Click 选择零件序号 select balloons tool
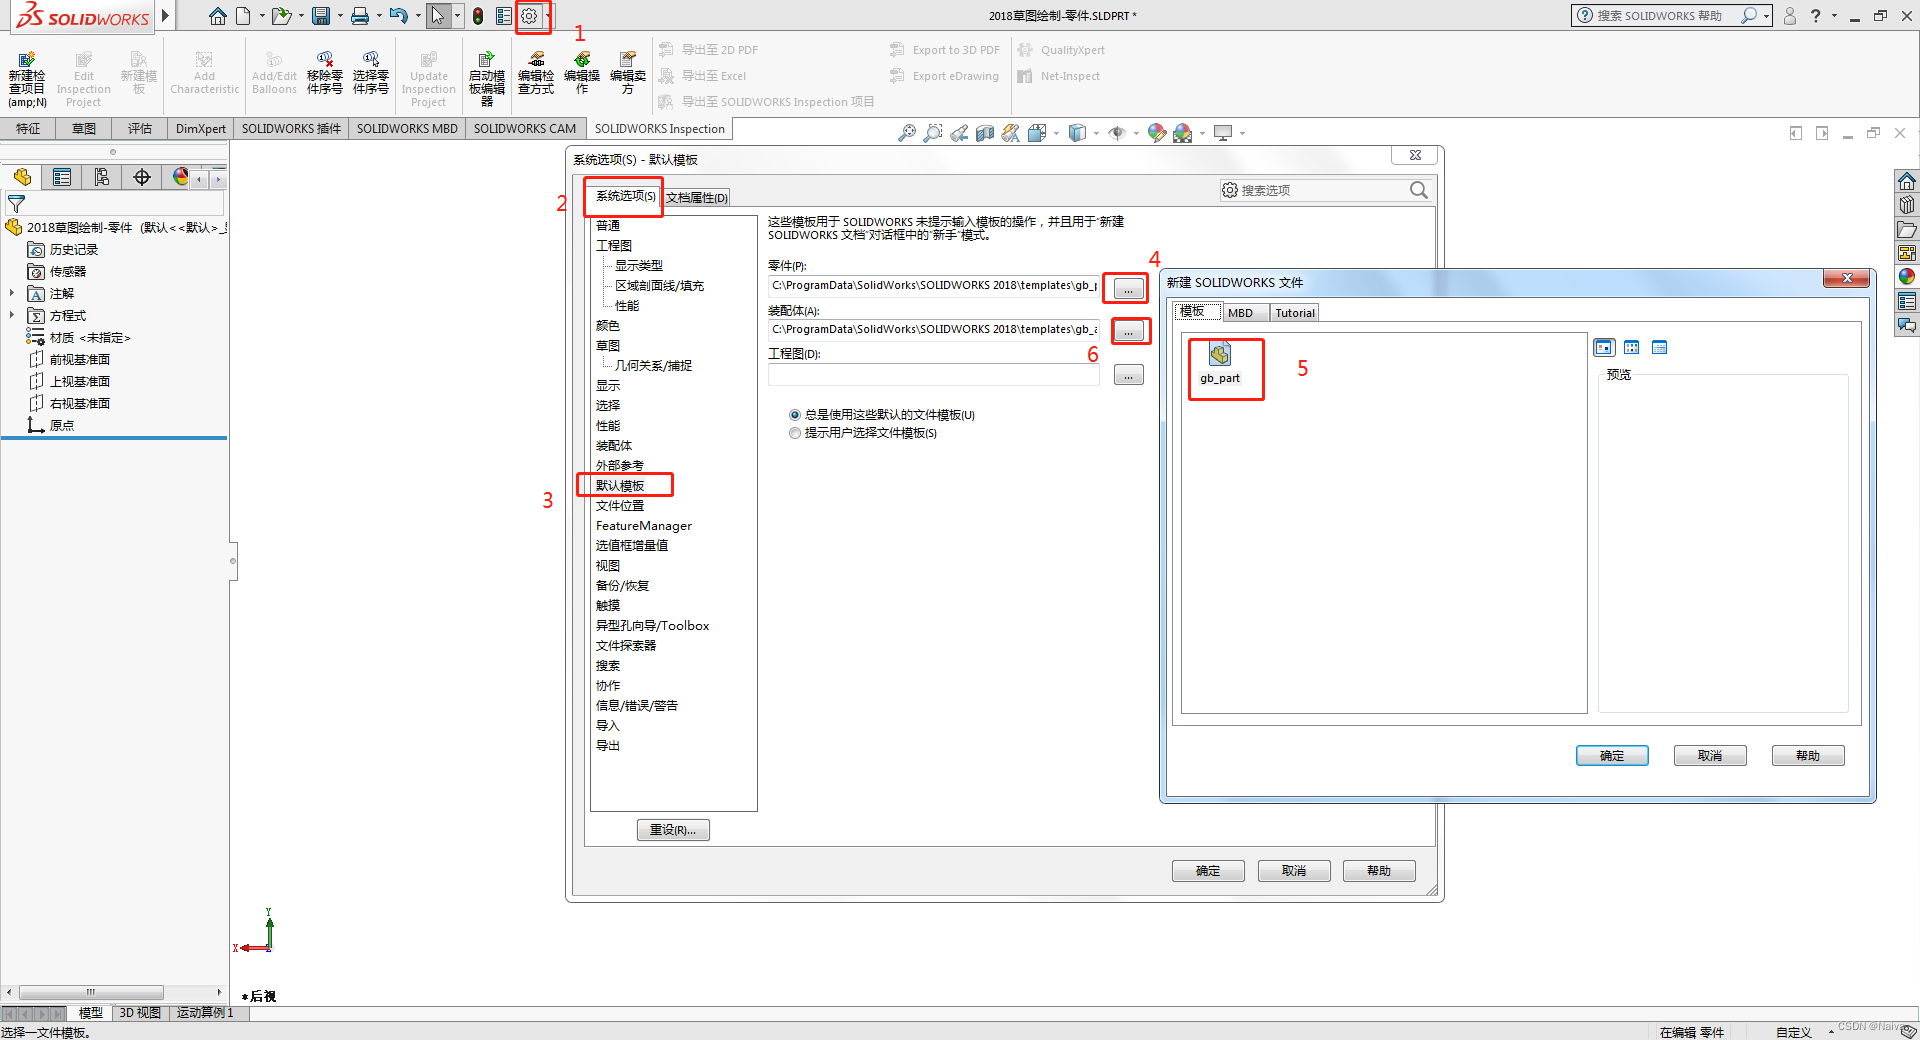Screen dimensions: 1920x1040 tap(370, 74)
